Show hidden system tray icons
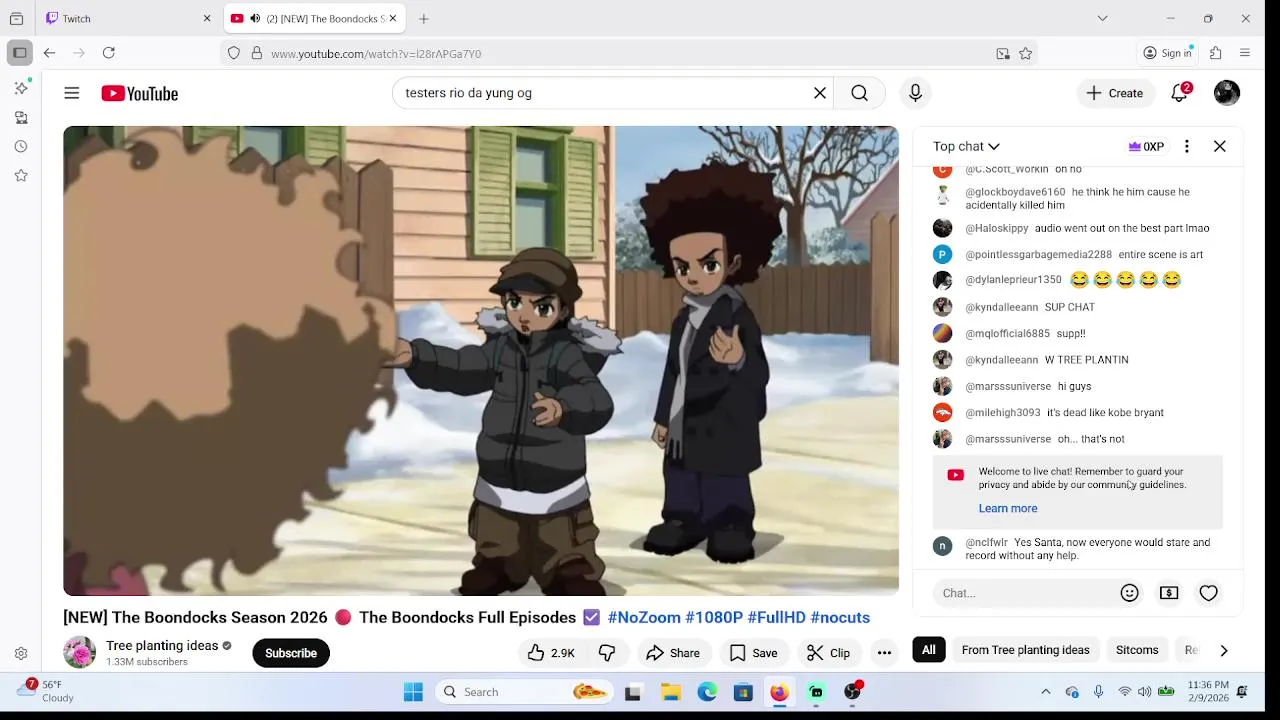The height and width of the screenshot is (720, 1280). (1046, 692)
